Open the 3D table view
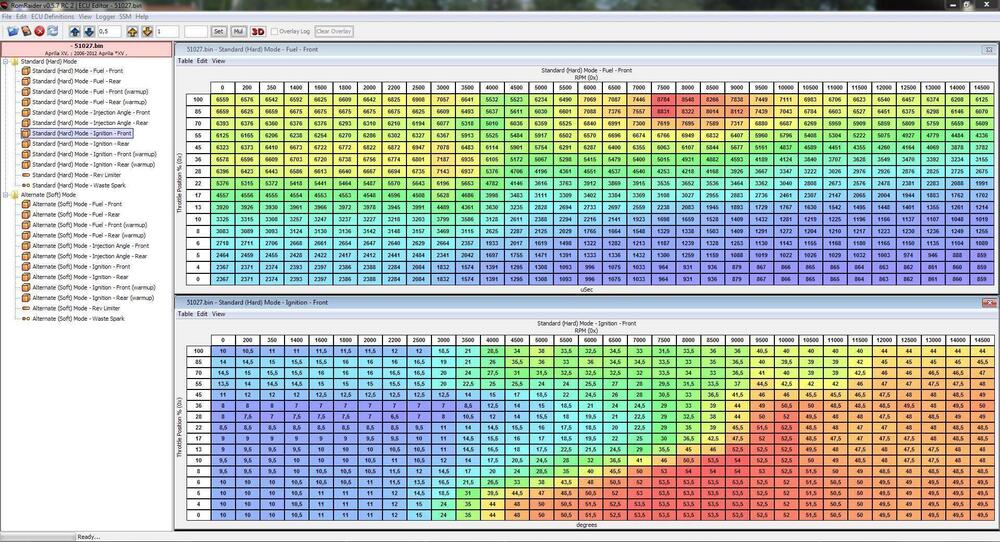1000x542 pixels. click(x=258, y=31)
